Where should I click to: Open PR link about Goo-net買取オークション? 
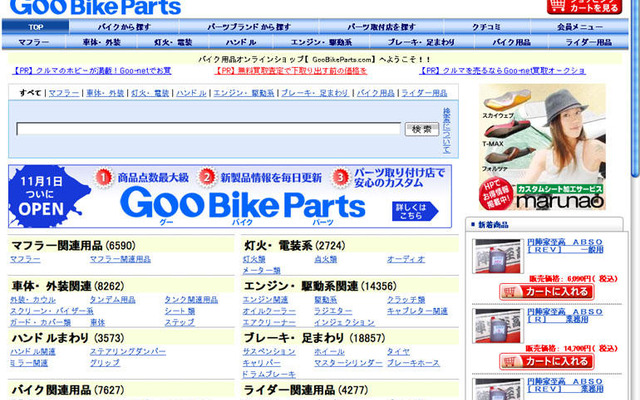point(502,71)
